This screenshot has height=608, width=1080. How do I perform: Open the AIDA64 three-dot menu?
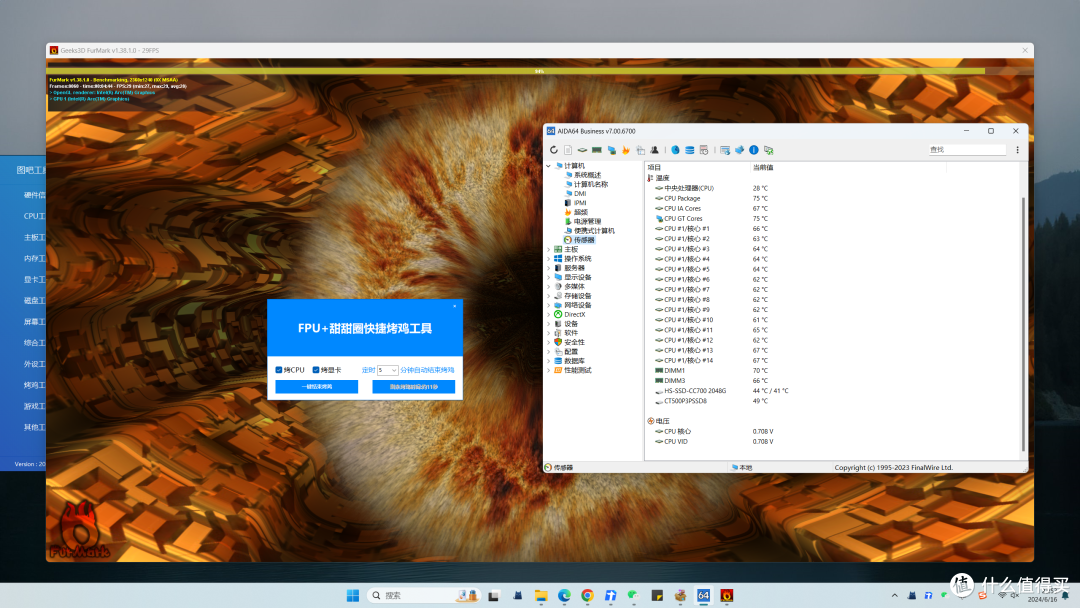click(1017, 150)
